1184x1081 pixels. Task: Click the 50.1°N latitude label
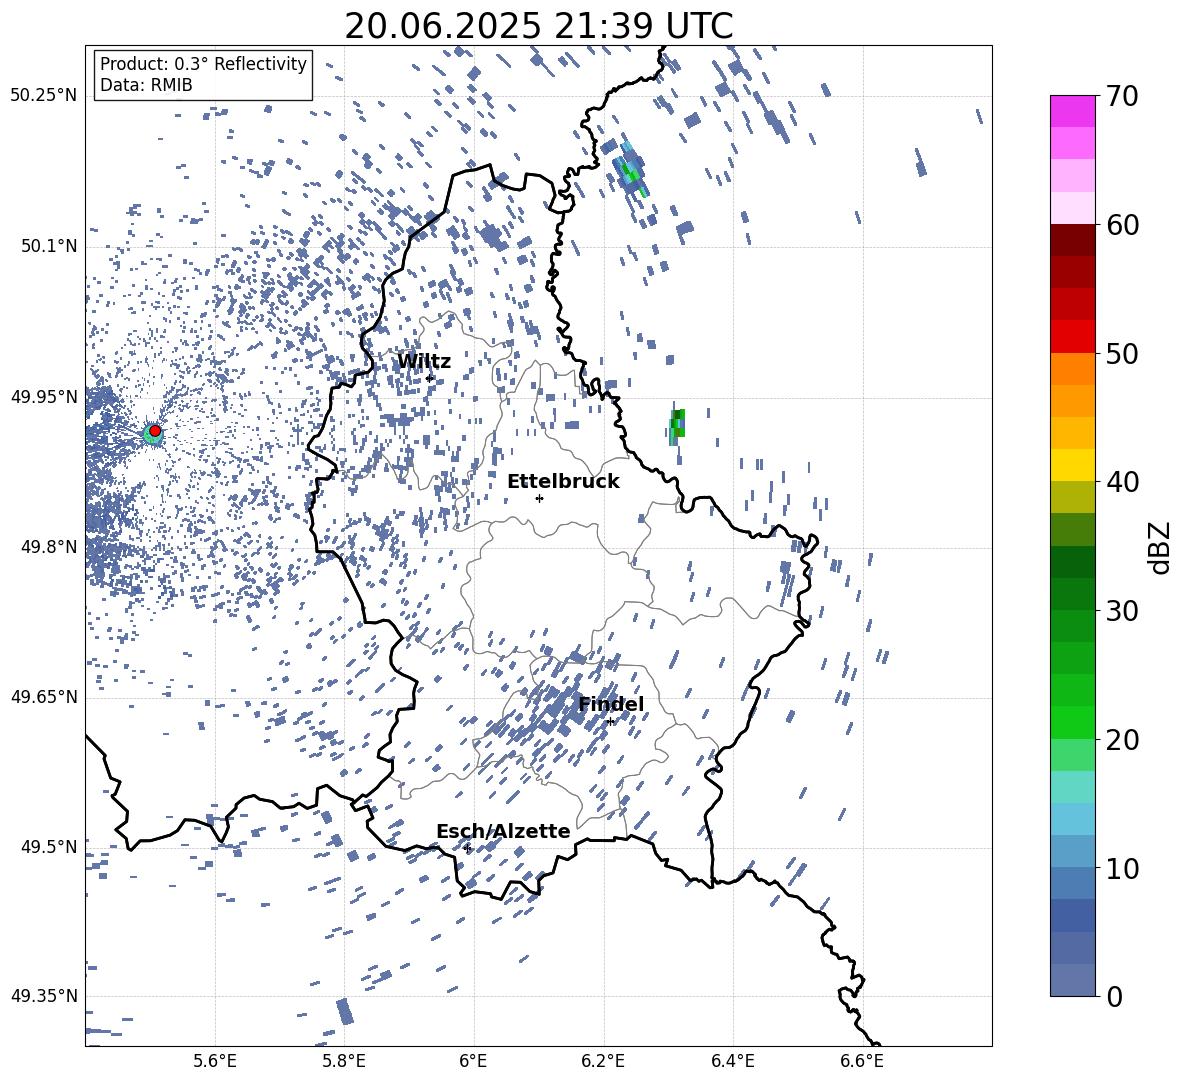[50, 246]
